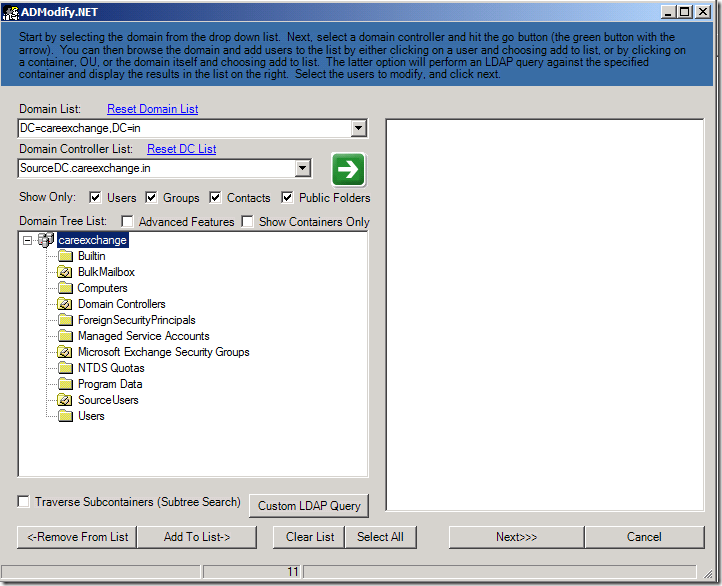Enable the Advanced Features checkbox
The image size is (722, 586).
click(x=127, y=221)
